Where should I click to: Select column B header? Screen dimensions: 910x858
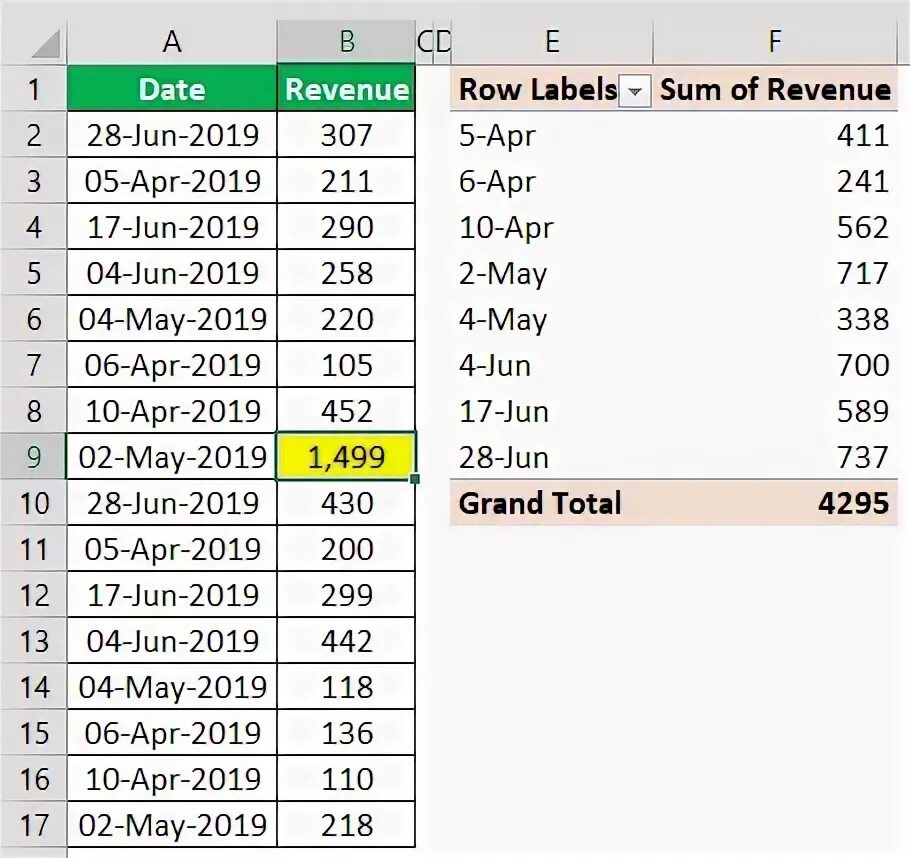point(346,41)
